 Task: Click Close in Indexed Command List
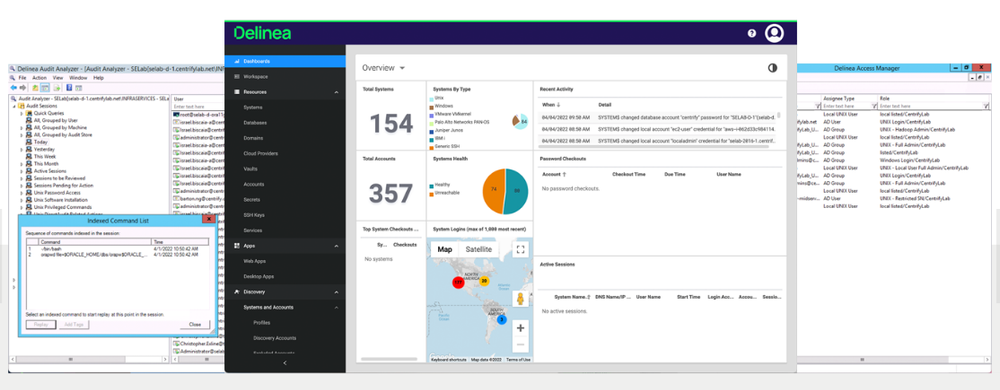click(x=195, y=324)
